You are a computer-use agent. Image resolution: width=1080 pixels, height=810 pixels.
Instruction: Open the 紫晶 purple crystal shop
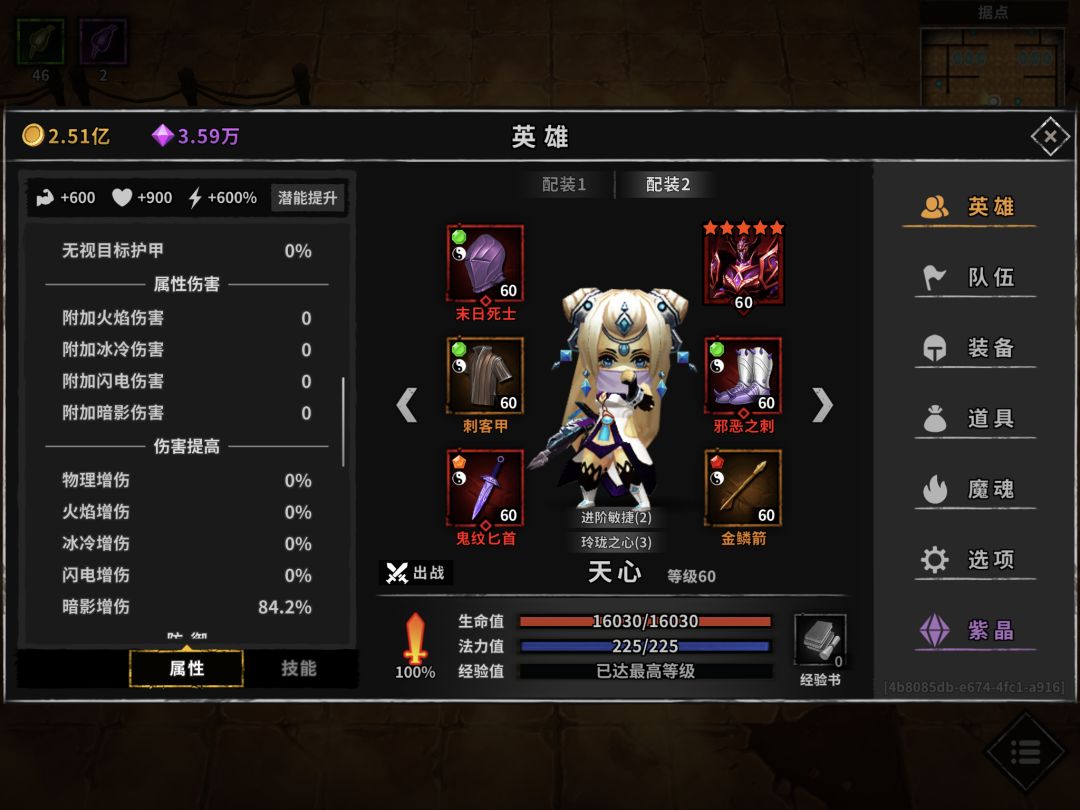coord(975,630)
